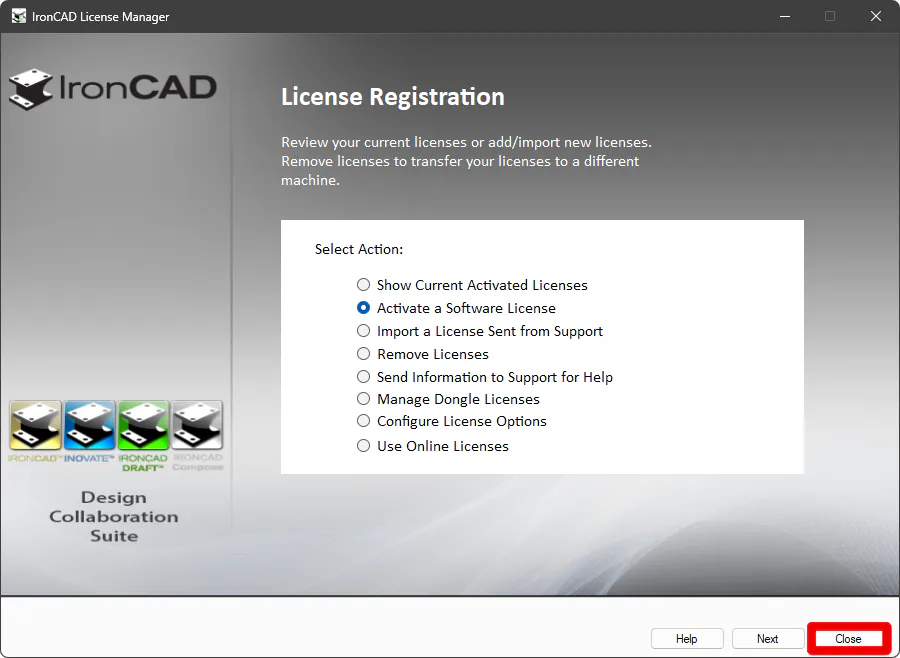Click the Close button at bottom

click(x=848, y=639)
